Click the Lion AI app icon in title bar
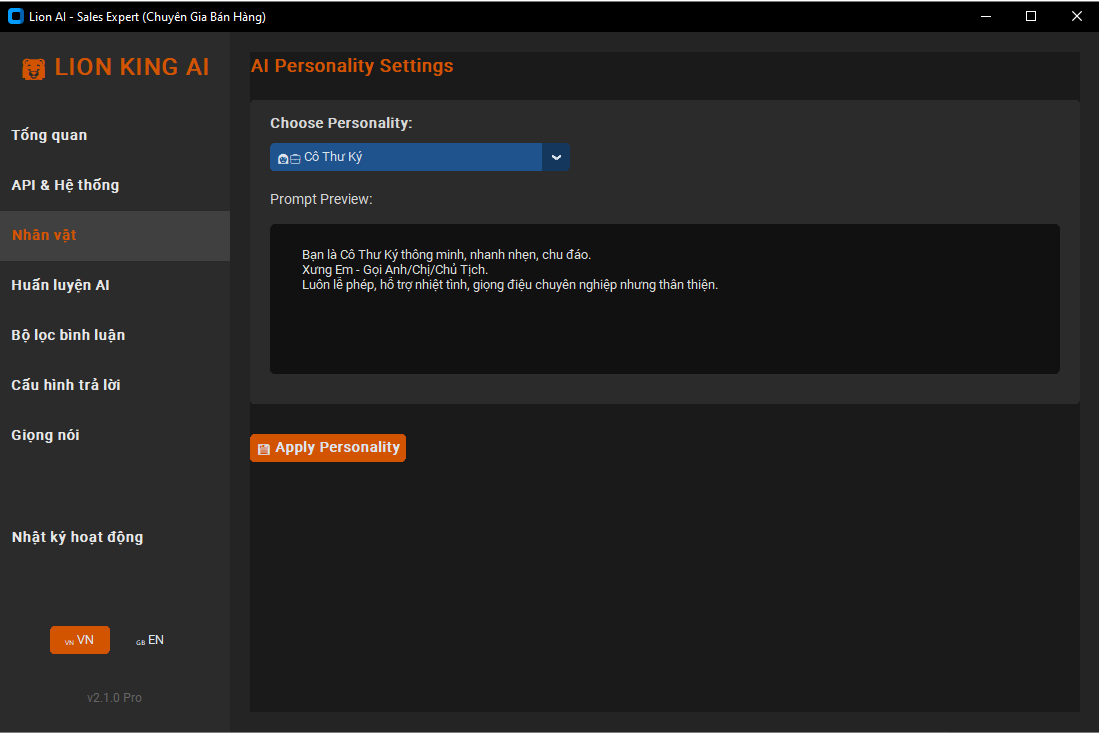Viewport: 1099px width, 733px height. pos(15,16)
